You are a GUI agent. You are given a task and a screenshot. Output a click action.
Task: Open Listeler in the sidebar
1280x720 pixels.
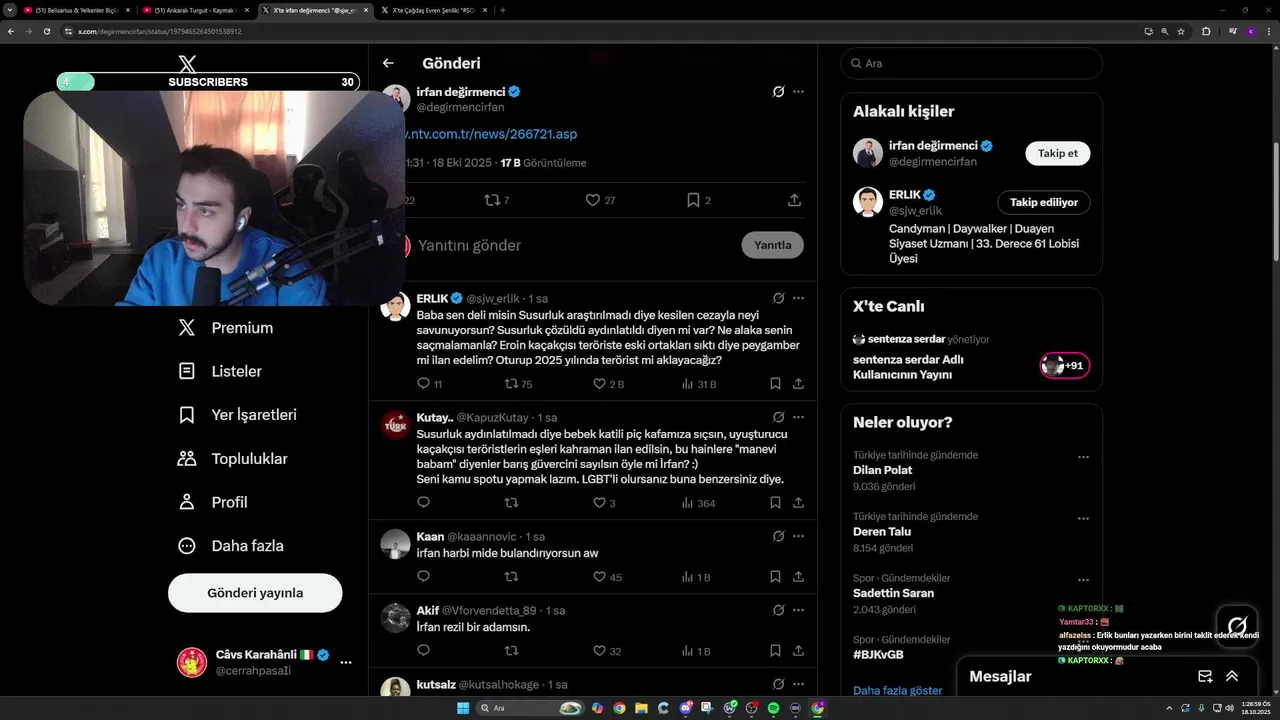[x=220, y=371]
